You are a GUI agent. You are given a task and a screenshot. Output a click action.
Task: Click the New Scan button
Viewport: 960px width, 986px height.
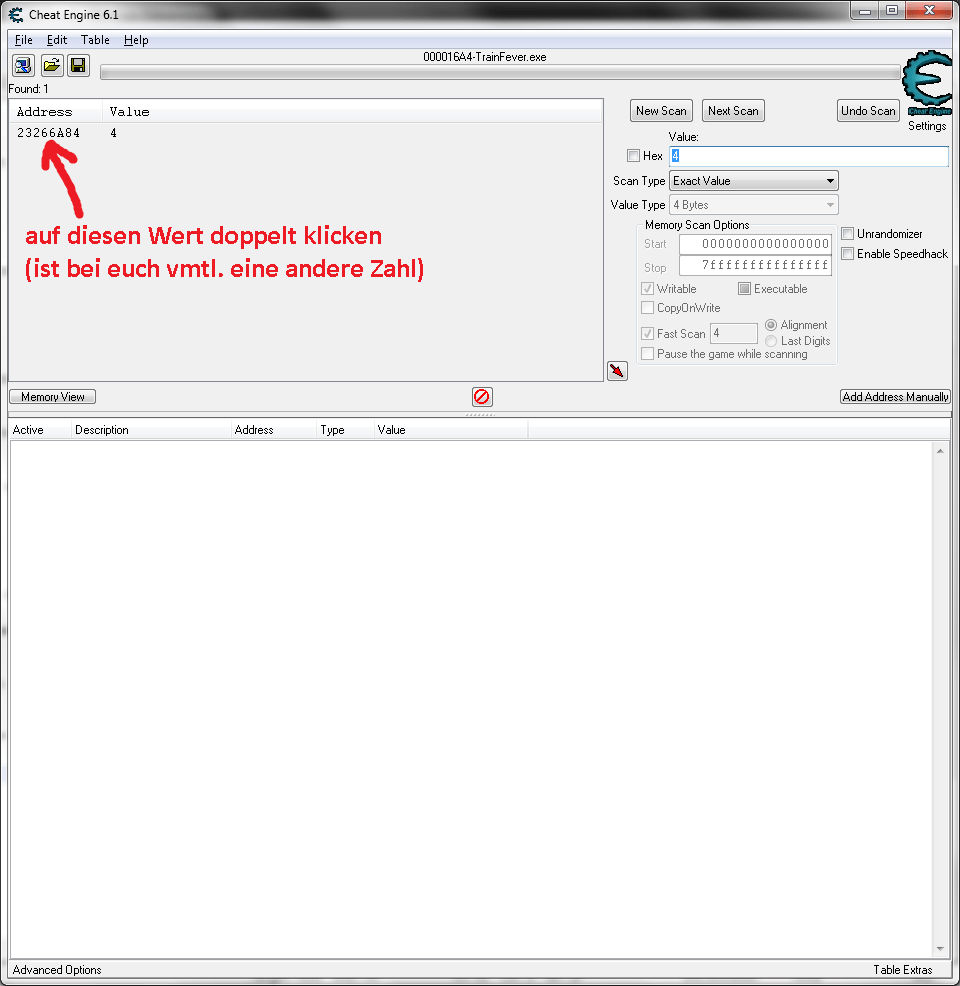[661, 111]
